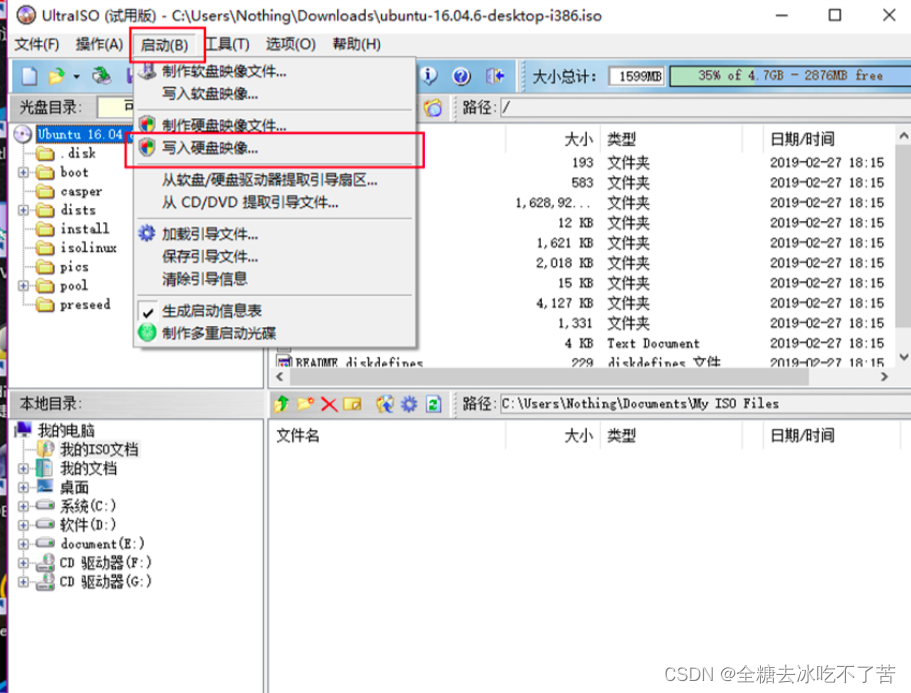Click the vertical scrollbar down arrow in disc list

[903, 357]
